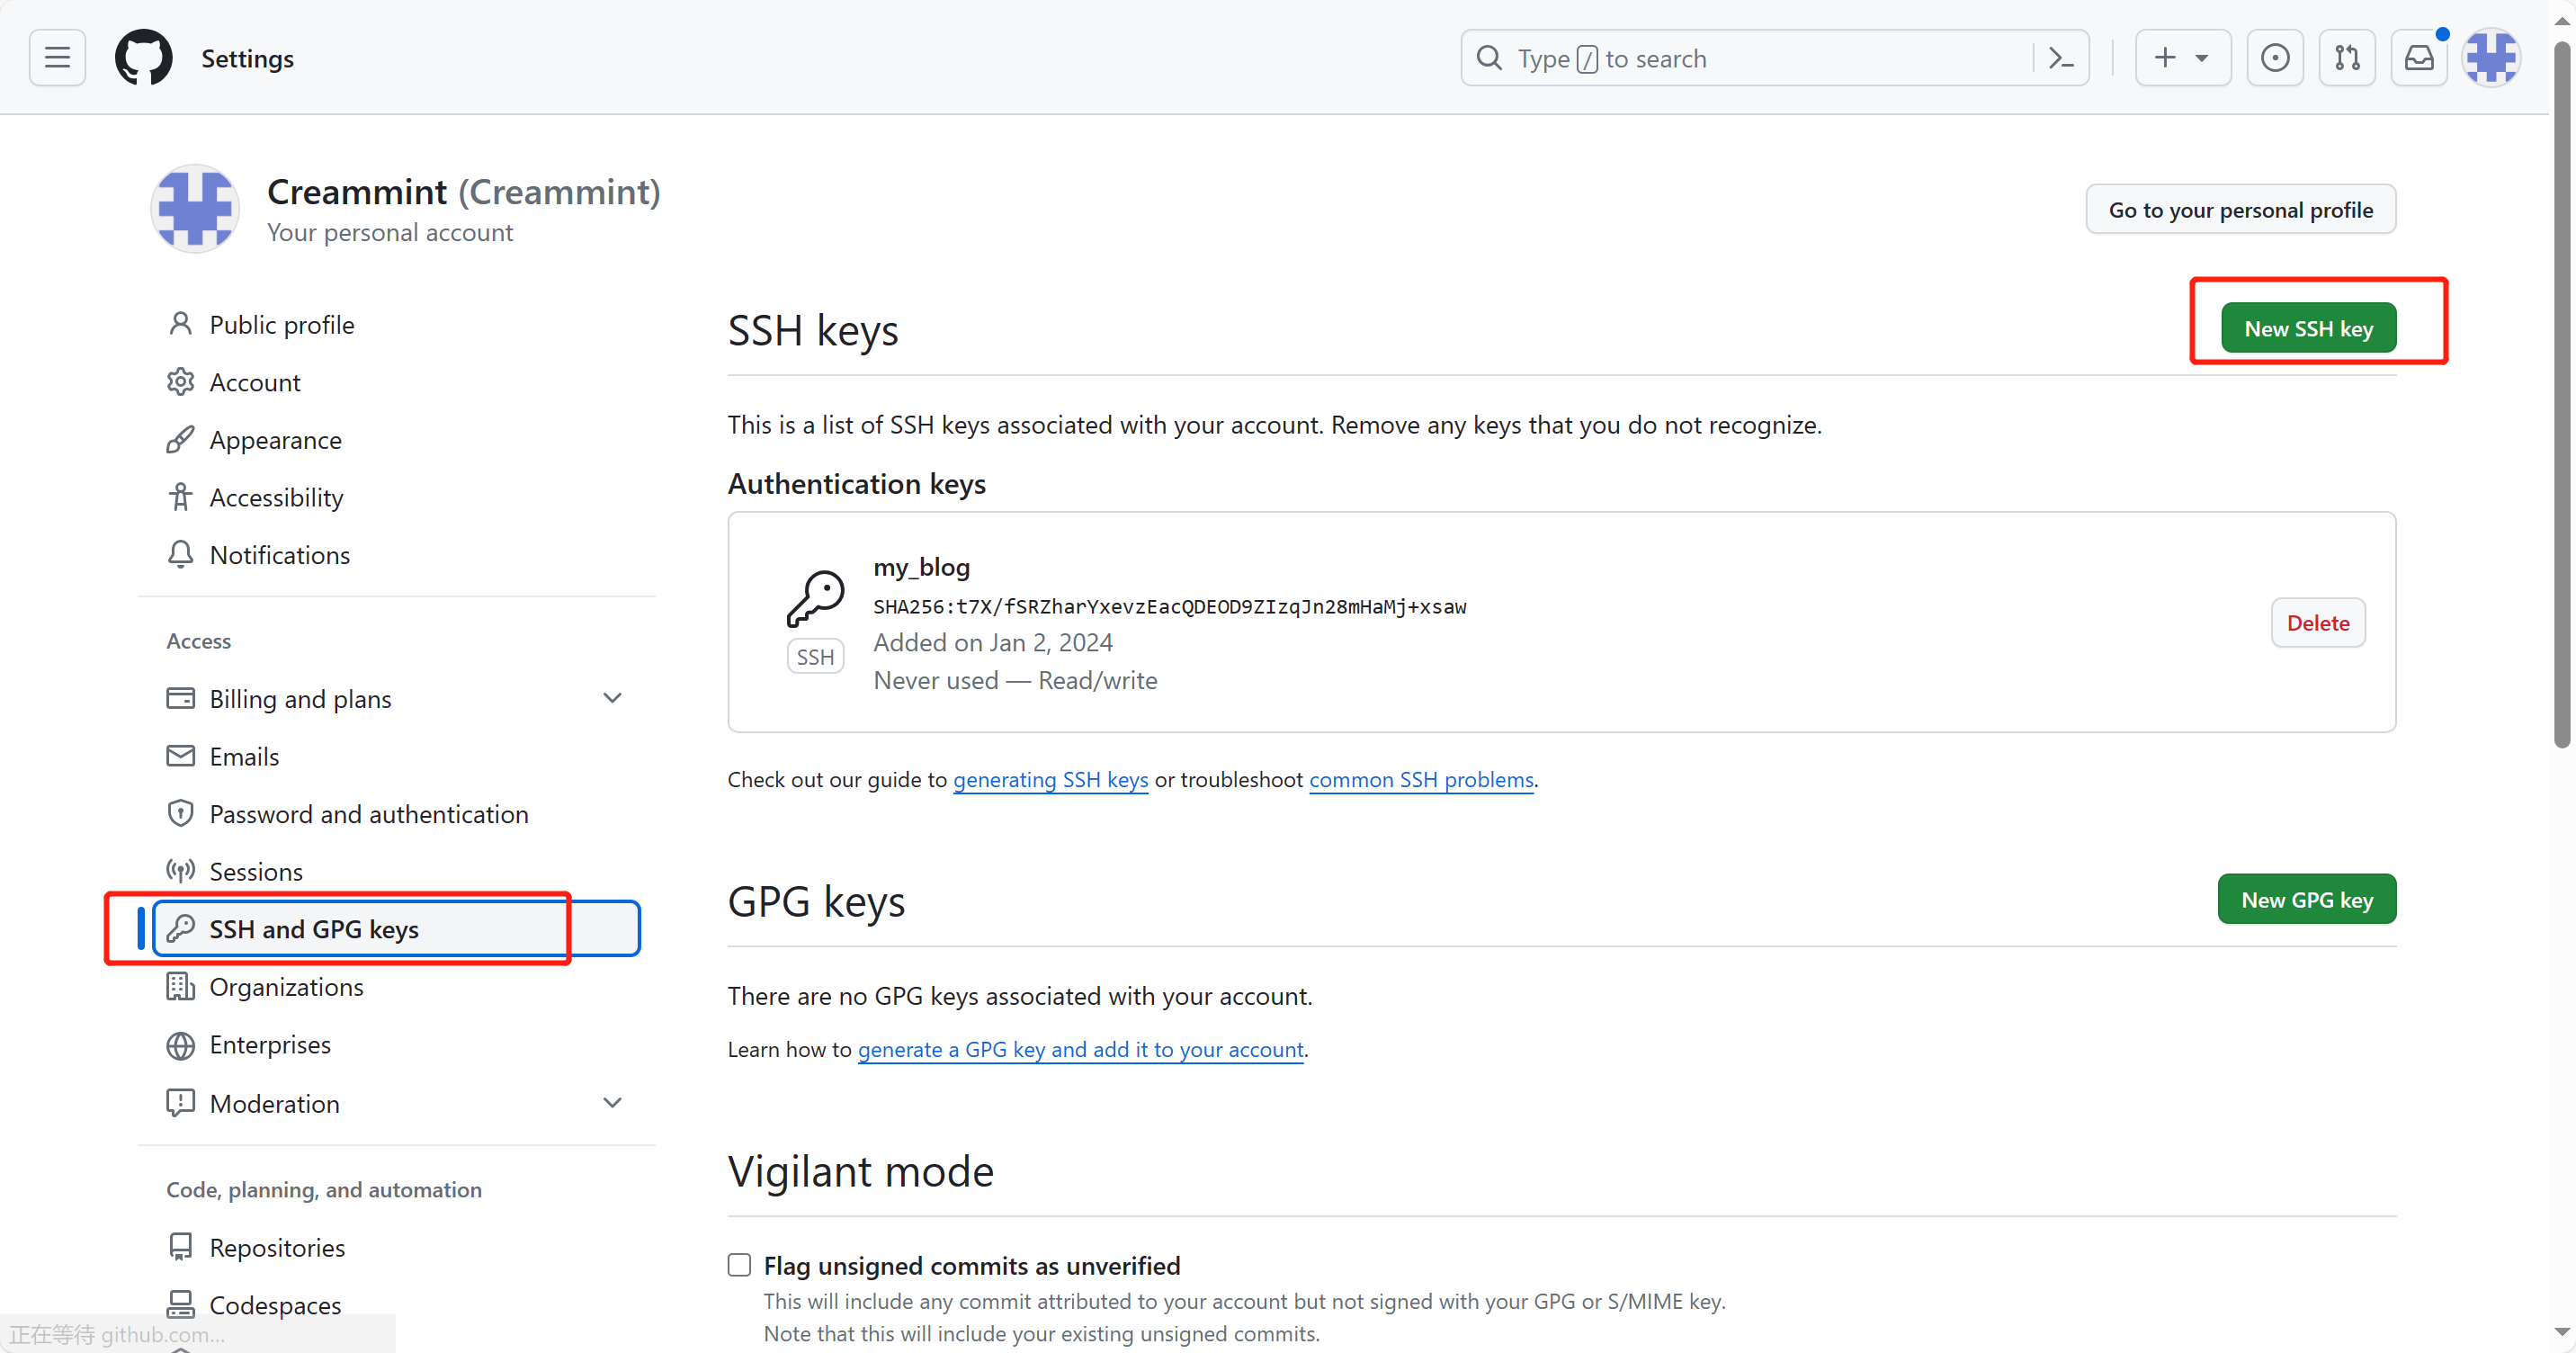Open Notifications settings

coord(396,555)
